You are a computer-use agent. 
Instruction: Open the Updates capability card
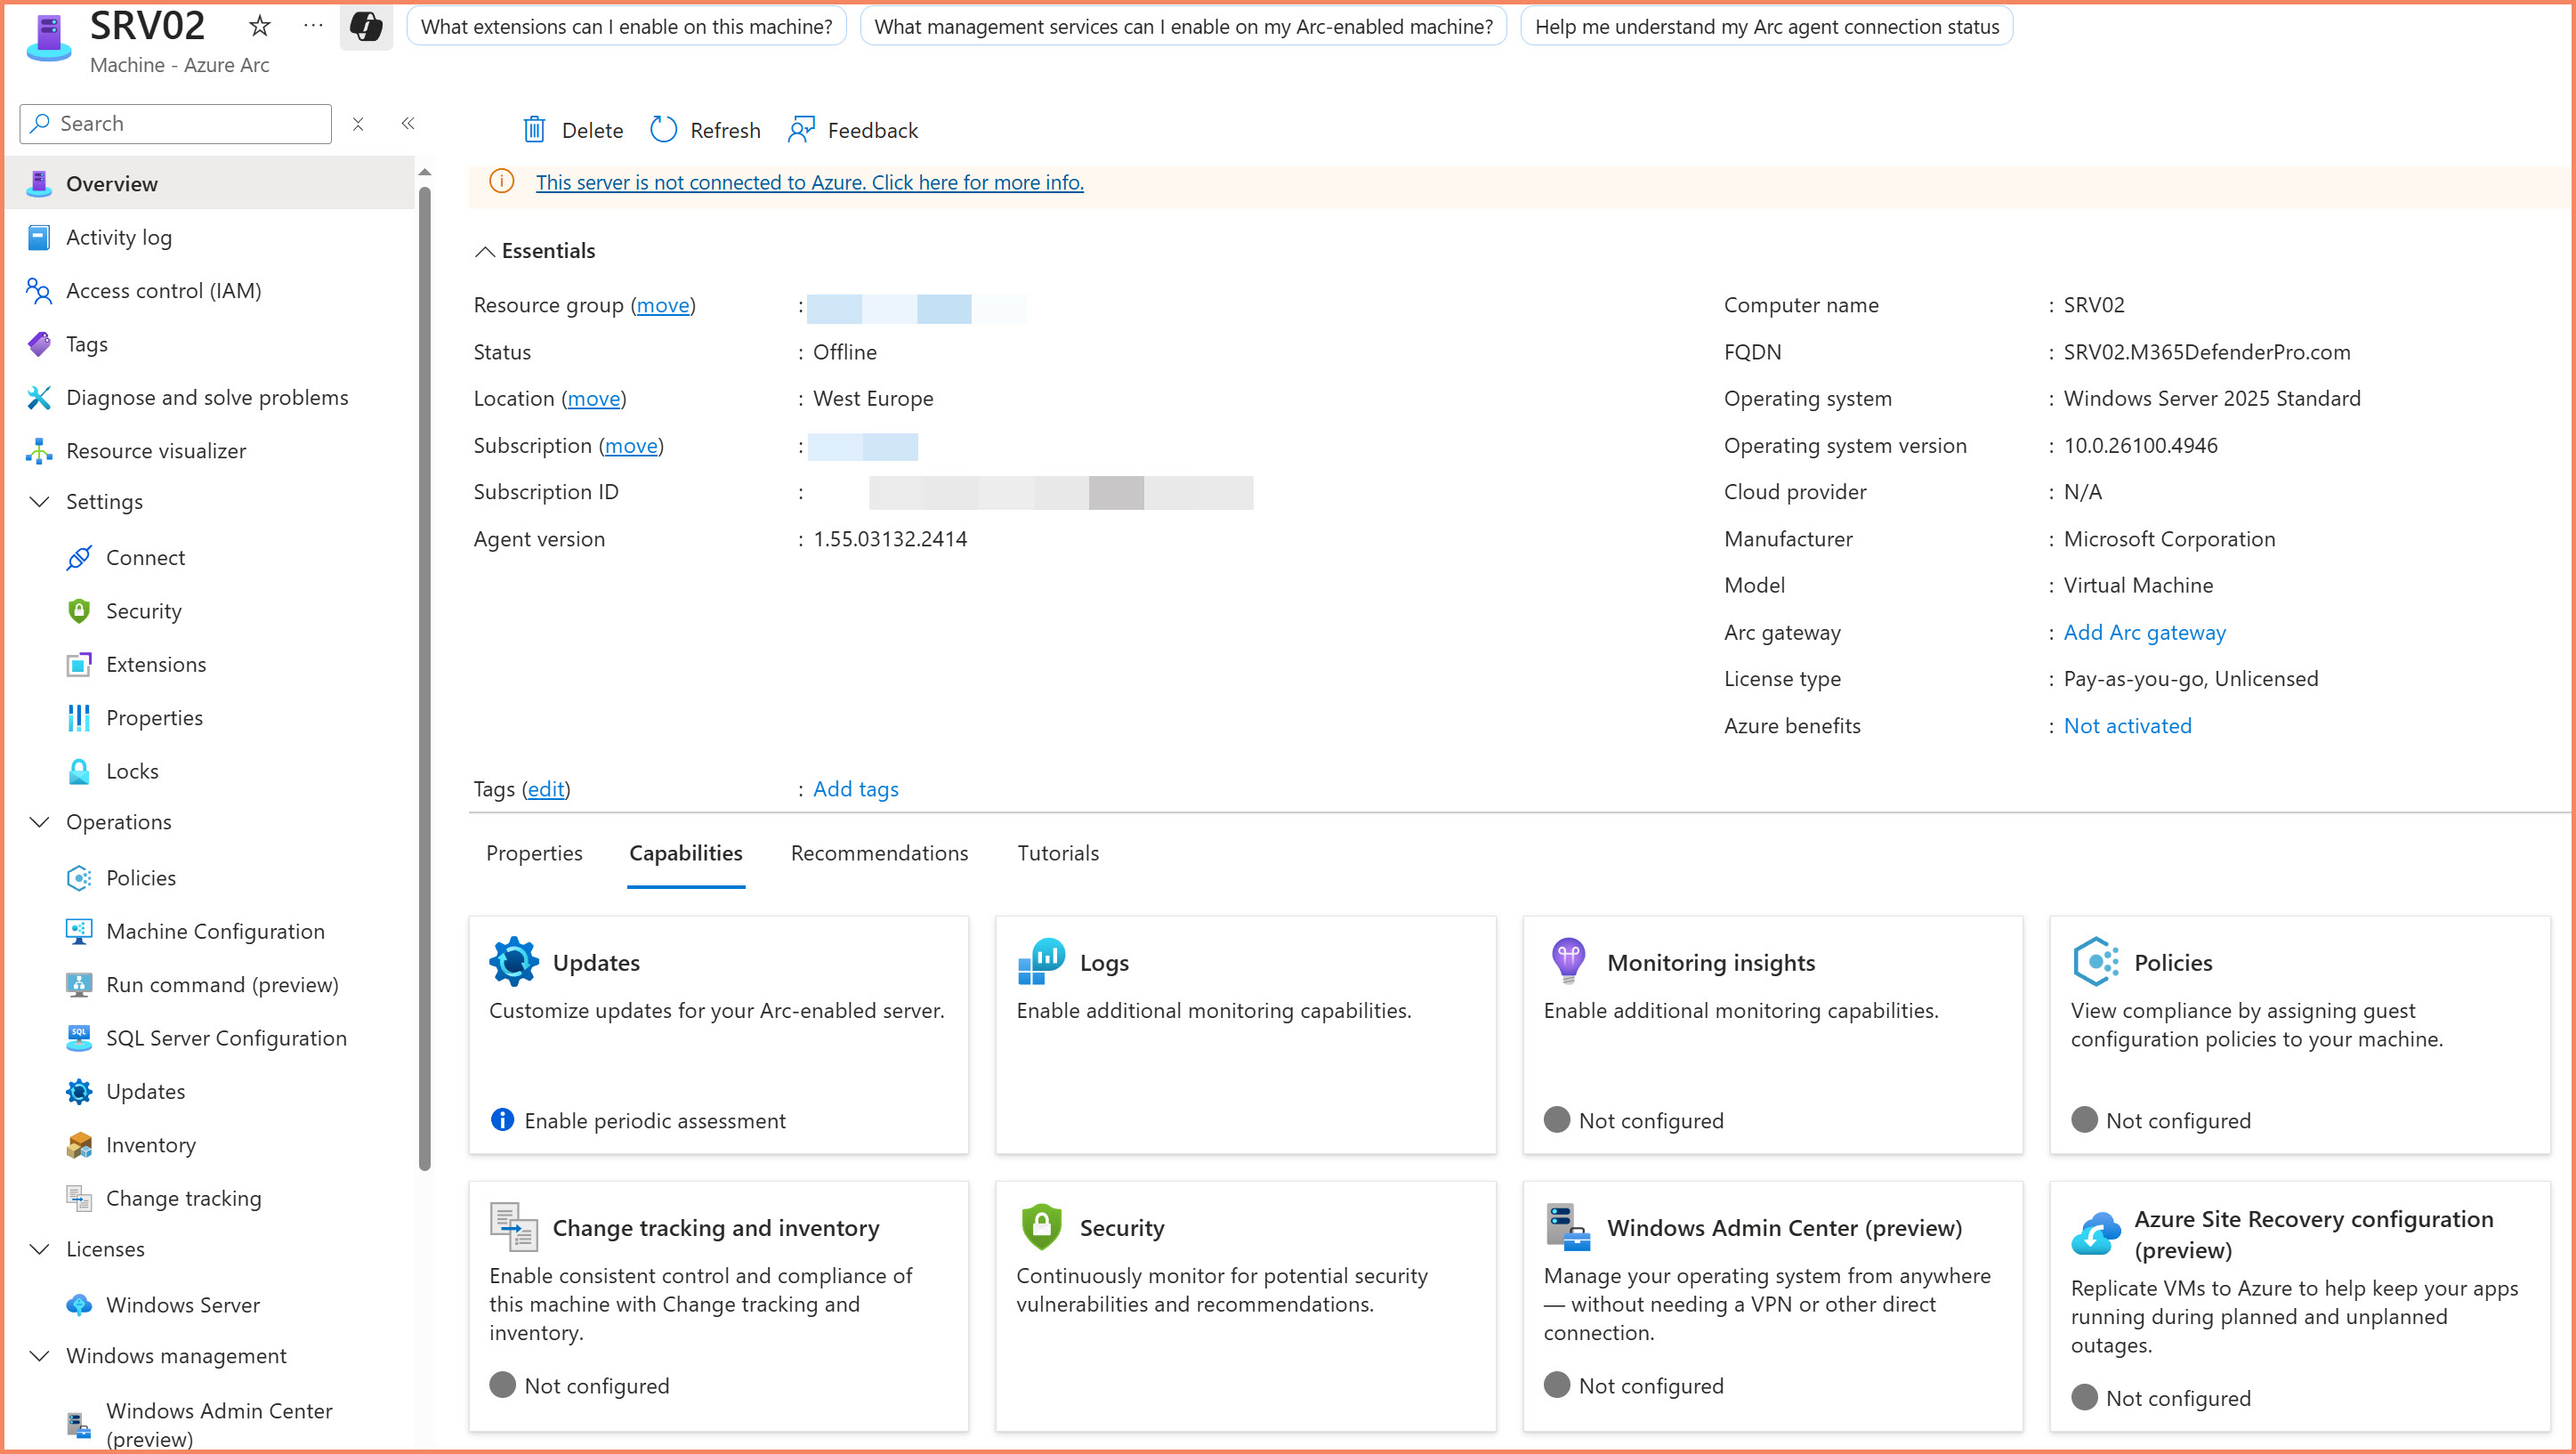[719, 1035]
